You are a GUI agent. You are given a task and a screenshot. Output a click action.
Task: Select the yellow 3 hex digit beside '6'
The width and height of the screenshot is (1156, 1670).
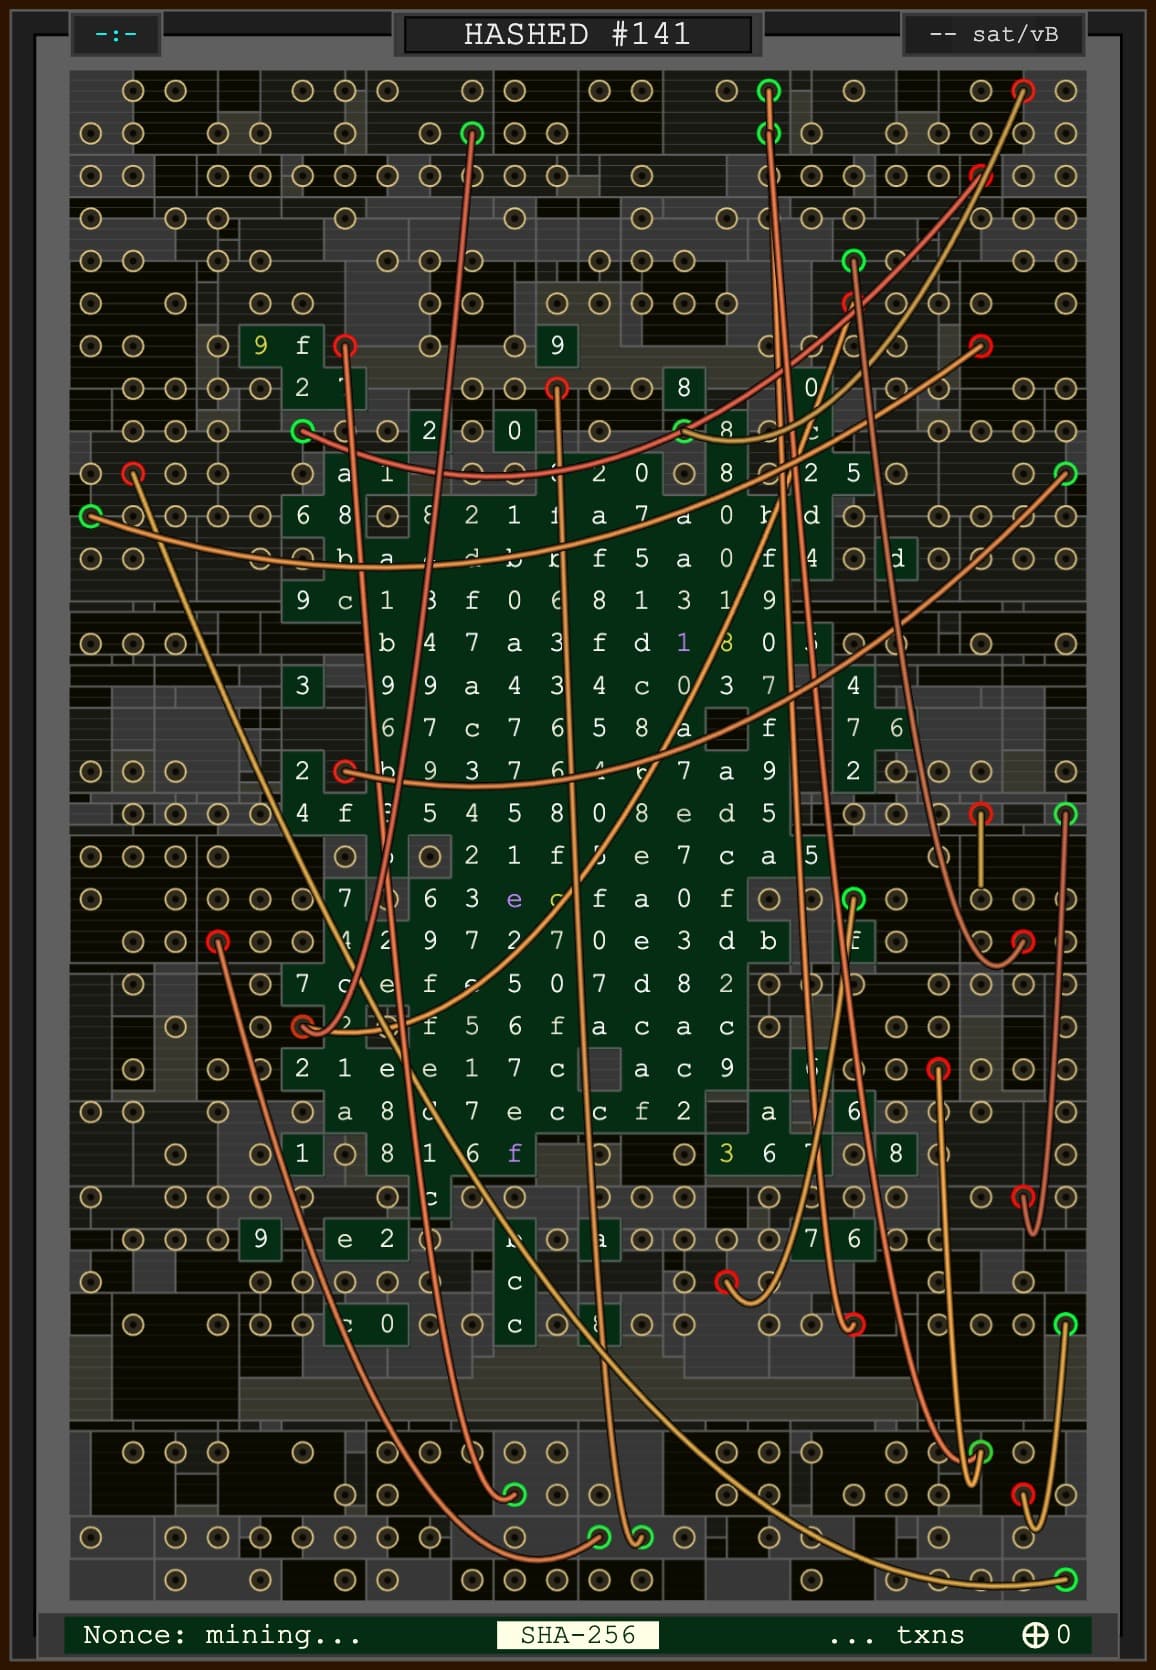(726, 1154)
